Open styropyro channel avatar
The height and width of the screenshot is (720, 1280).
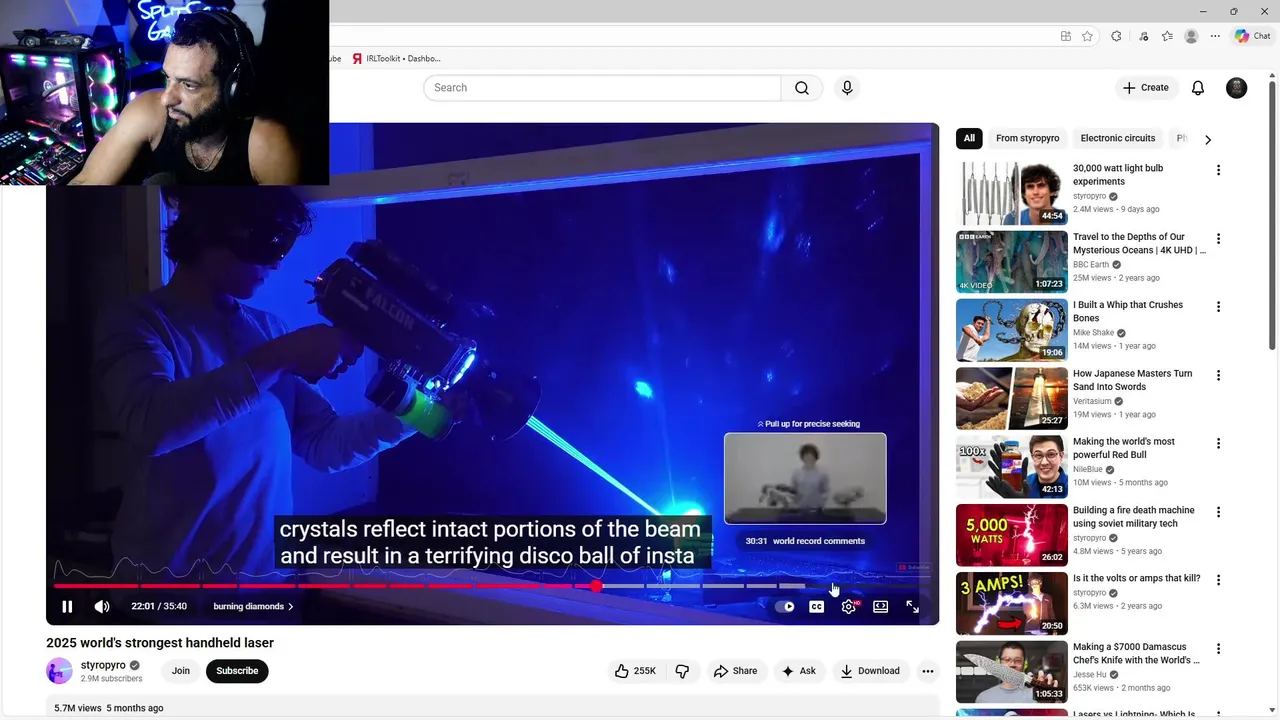point(60,671)
